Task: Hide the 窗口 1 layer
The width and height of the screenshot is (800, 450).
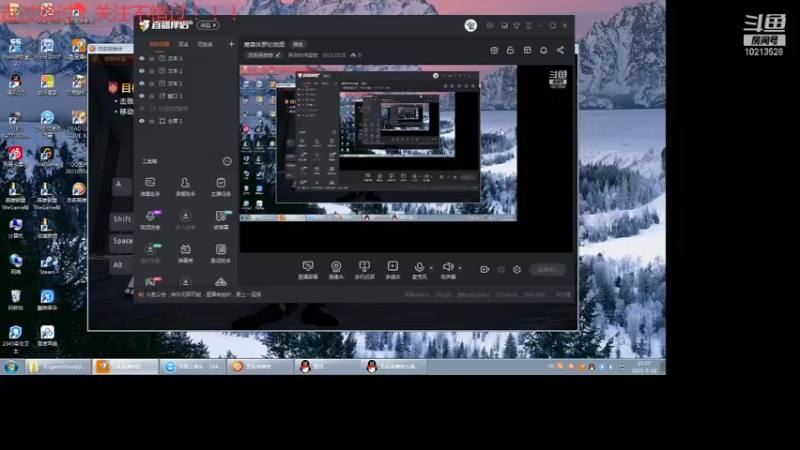Action: (x=142, y=96)
